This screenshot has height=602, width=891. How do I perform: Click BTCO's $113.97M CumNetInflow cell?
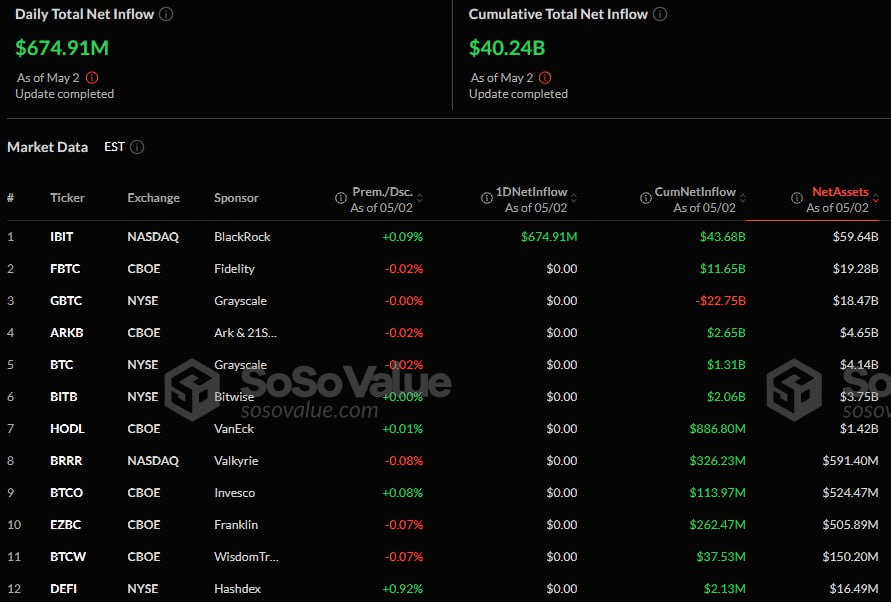(717, 493)
